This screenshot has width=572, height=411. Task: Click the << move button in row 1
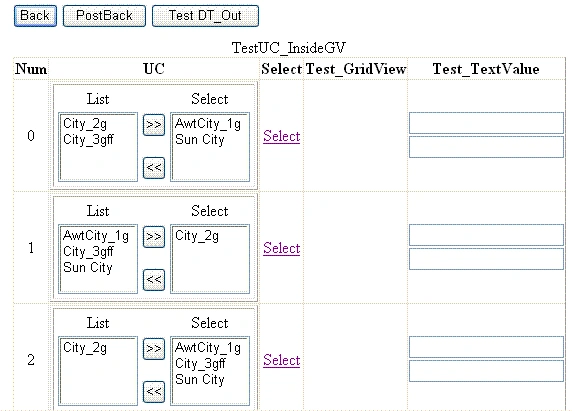[x=154, y=280]
